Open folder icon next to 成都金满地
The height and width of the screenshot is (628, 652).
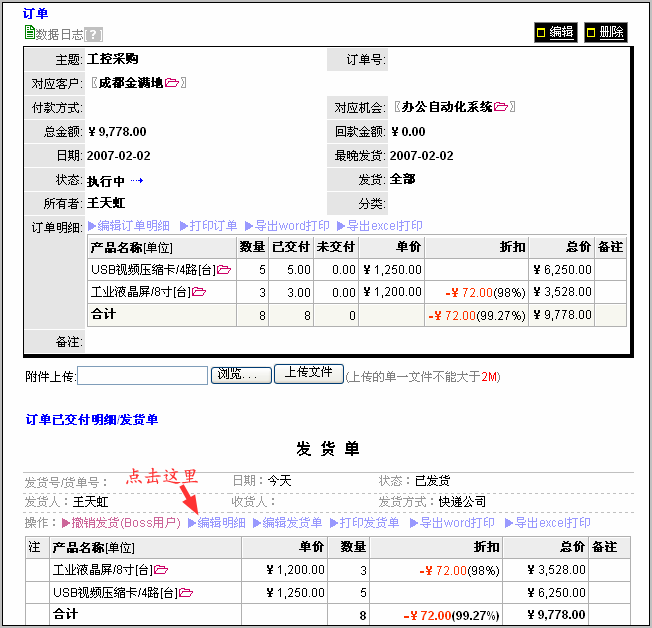point(172,82)
